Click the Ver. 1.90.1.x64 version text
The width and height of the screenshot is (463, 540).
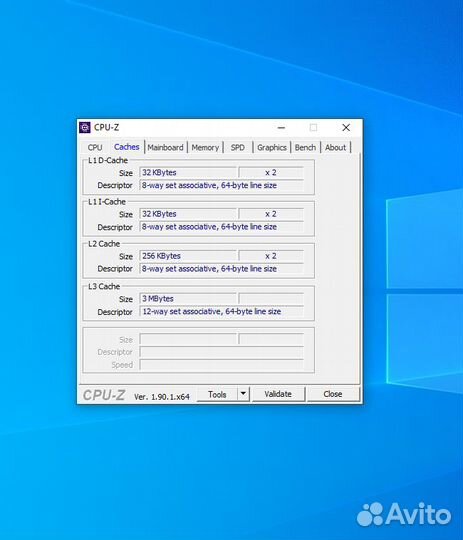click(162, 397)
